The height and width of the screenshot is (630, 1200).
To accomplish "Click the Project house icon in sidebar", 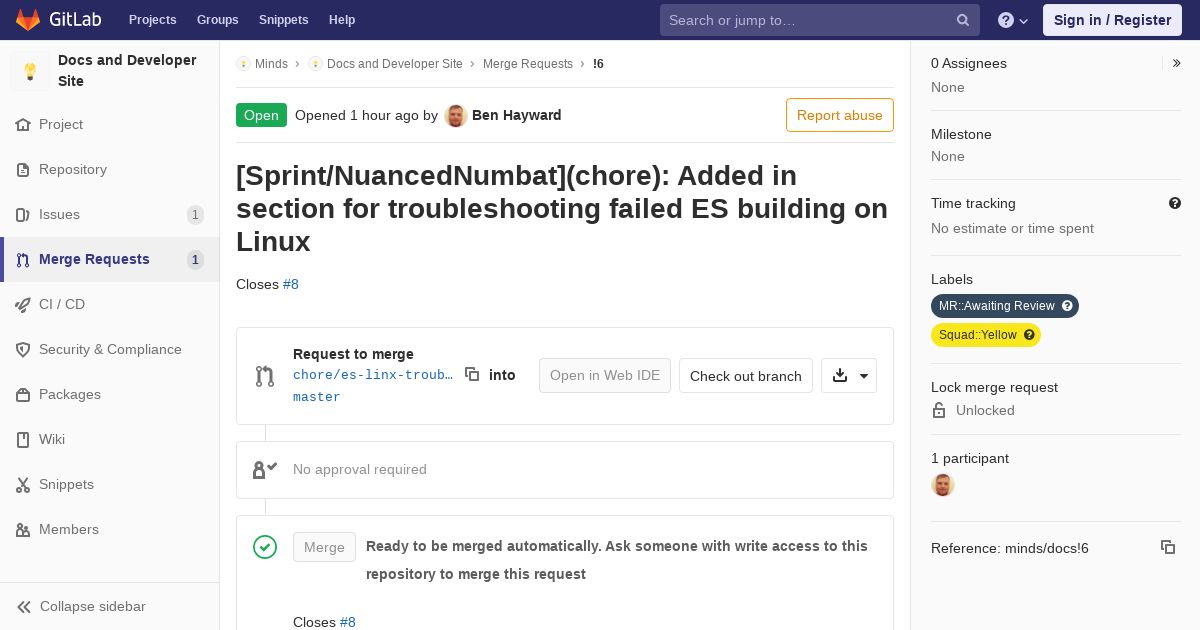I will pyautogui.click(x=23, y=125).
